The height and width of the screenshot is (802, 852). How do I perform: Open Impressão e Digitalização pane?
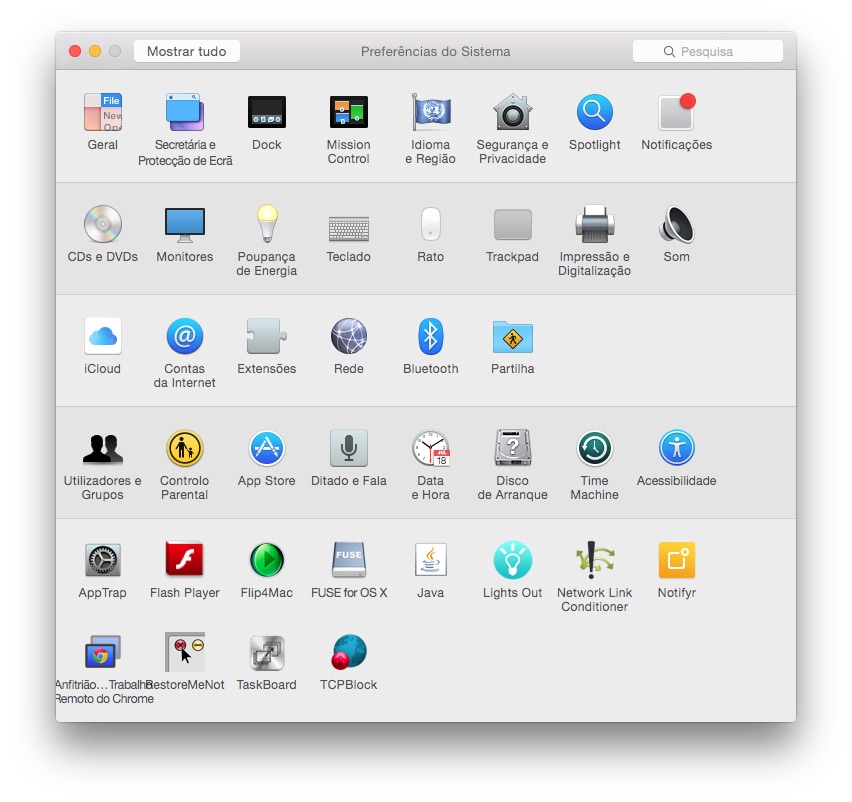pyautogui.click(x=594, y=224)
